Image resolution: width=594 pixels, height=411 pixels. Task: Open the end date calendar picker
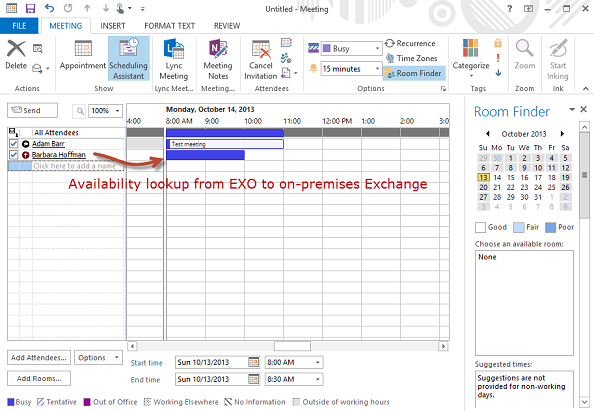pyautogui.click(x=253, y=379)
